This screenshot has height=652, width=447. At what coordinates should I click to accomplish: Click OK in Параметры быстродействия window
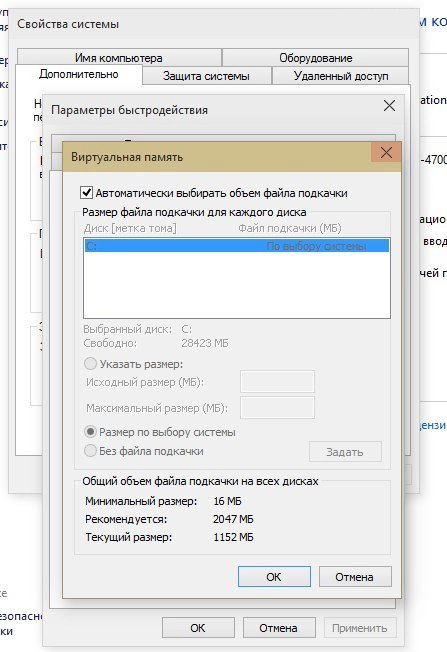point(198,627)
